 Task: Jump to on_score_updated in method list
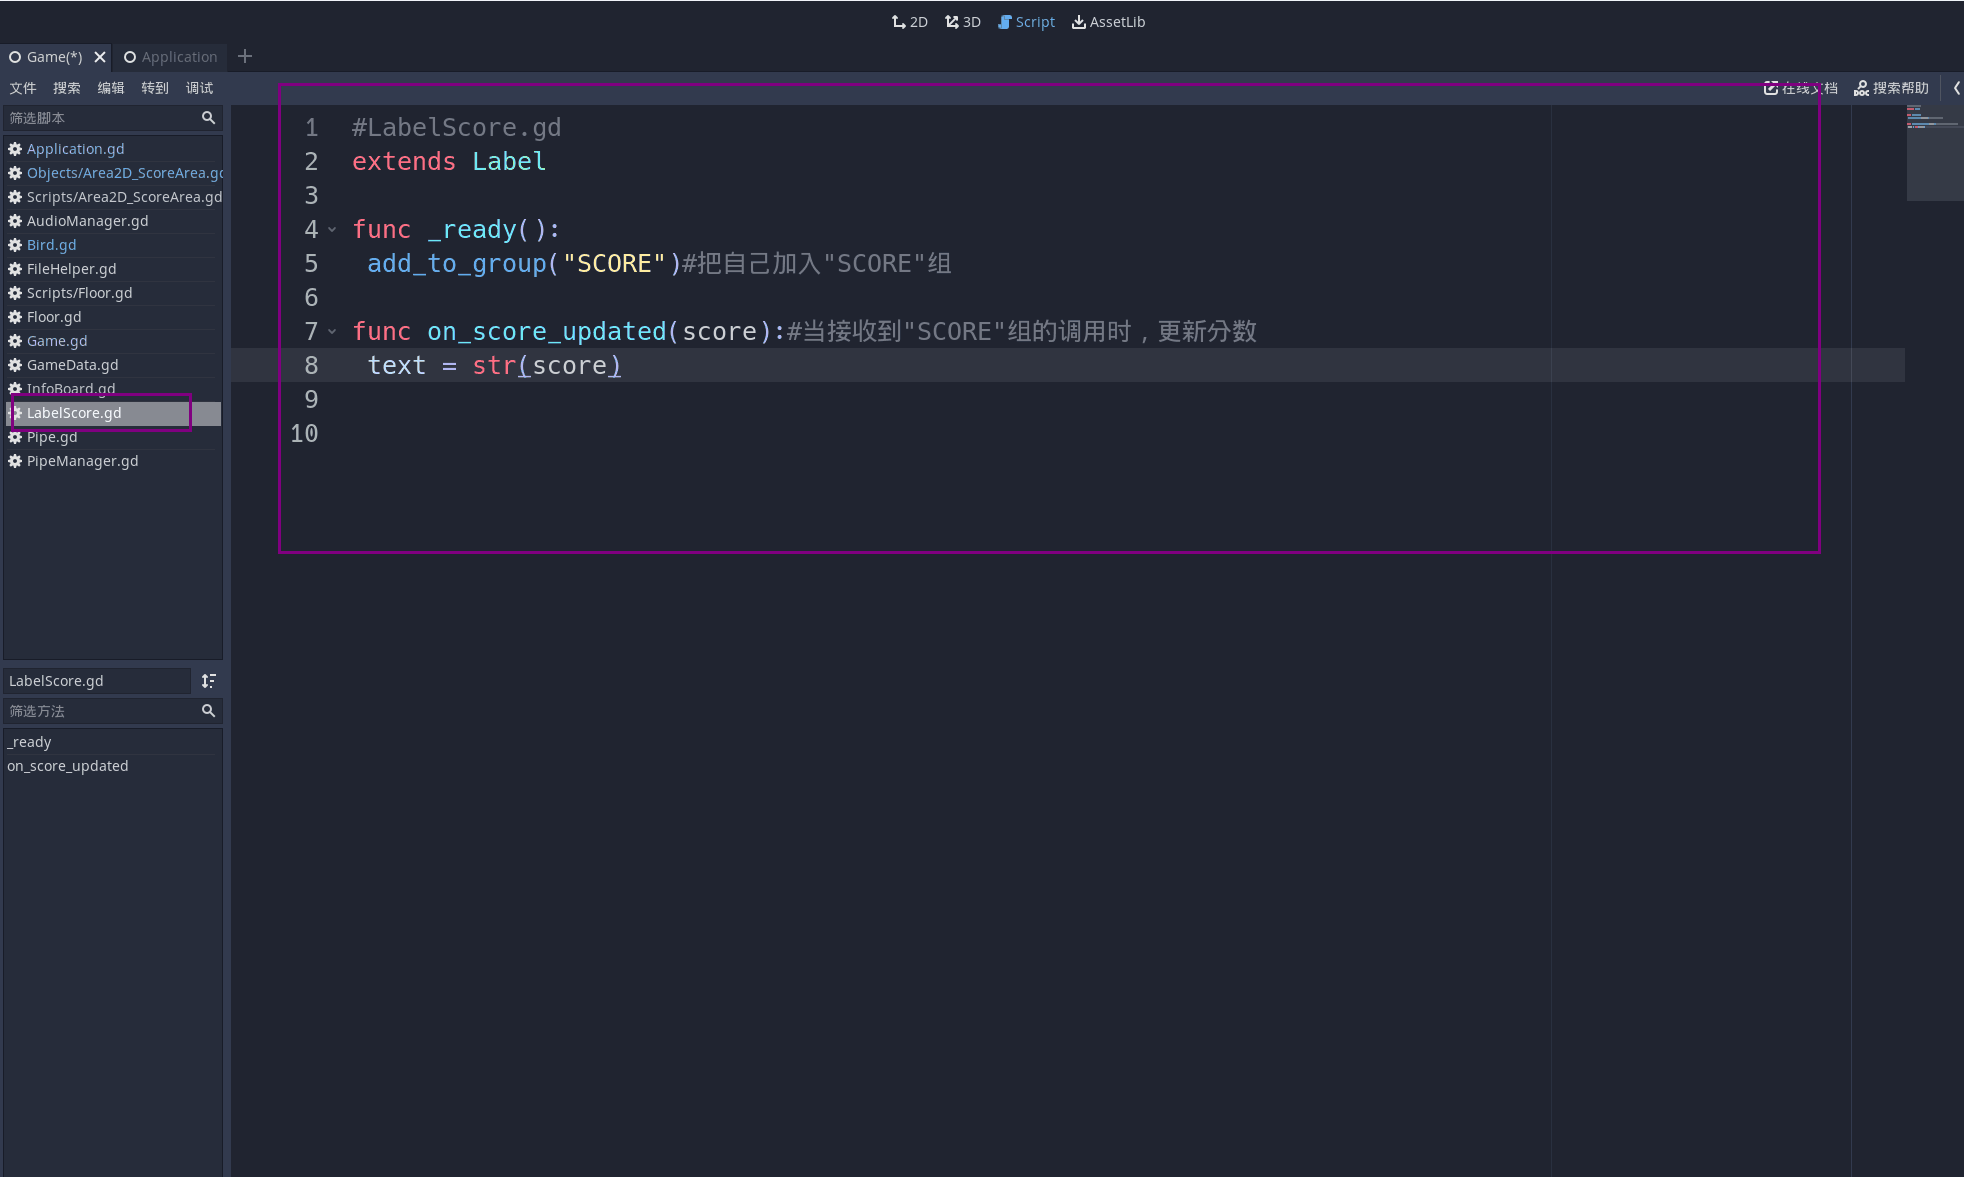(x=67, y=766)
